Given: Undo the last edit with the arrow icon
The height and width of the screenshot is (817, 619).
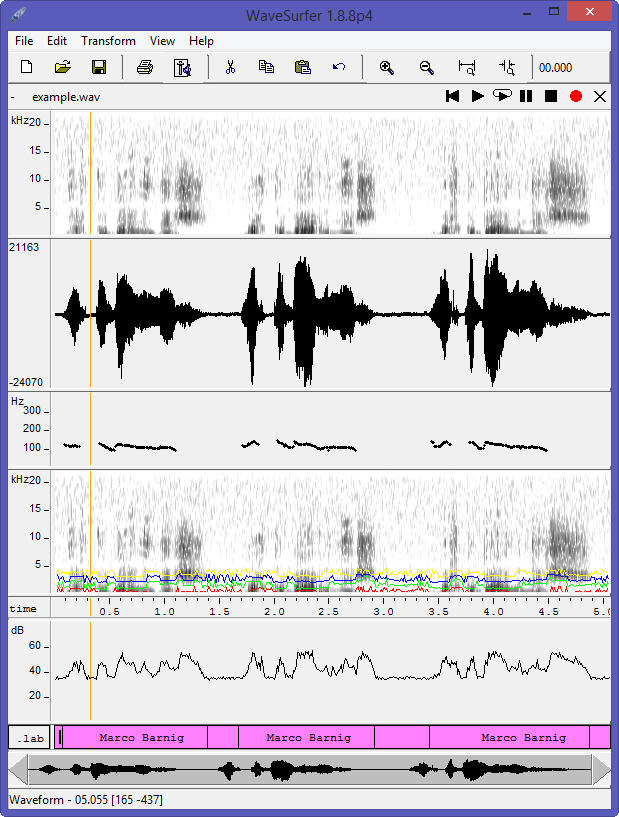Looking at the screenshot, I should tap(339, 67).
